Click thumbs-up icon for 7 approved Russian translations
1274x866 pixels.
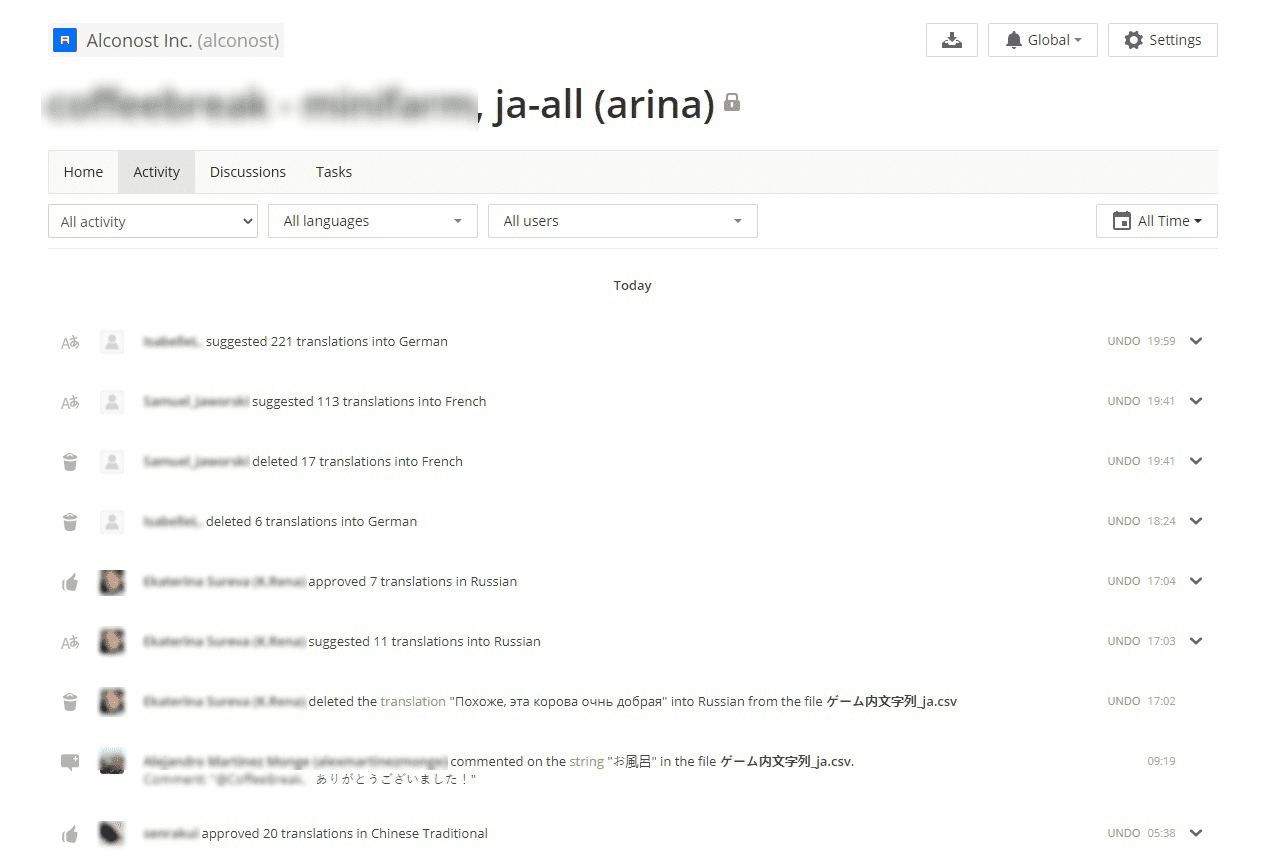[x=70, y=582]
